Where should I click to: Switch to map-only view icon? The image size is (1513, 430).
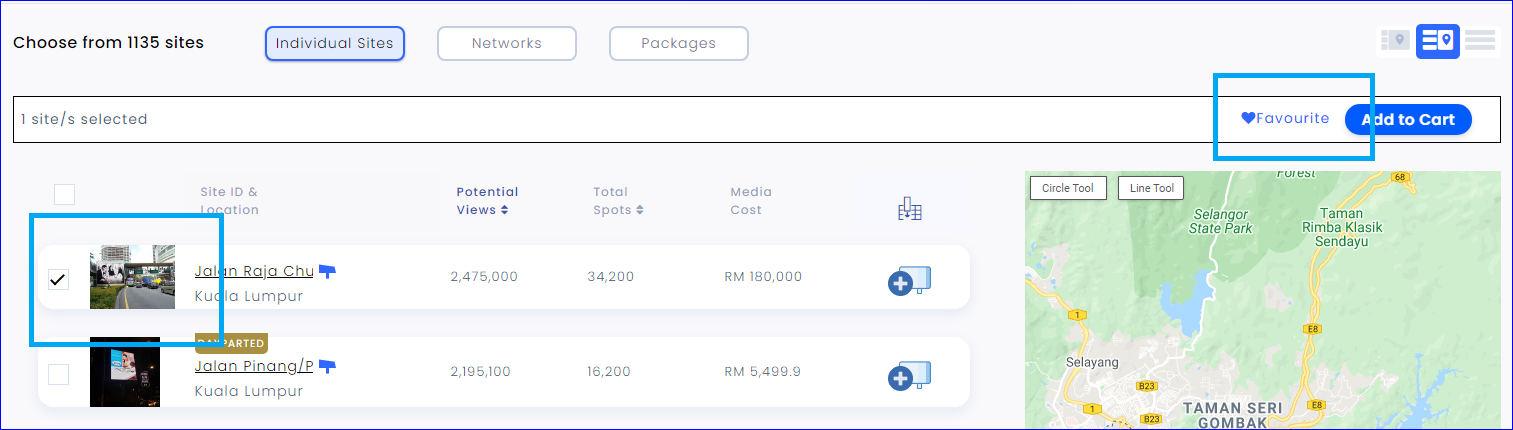1395,40
